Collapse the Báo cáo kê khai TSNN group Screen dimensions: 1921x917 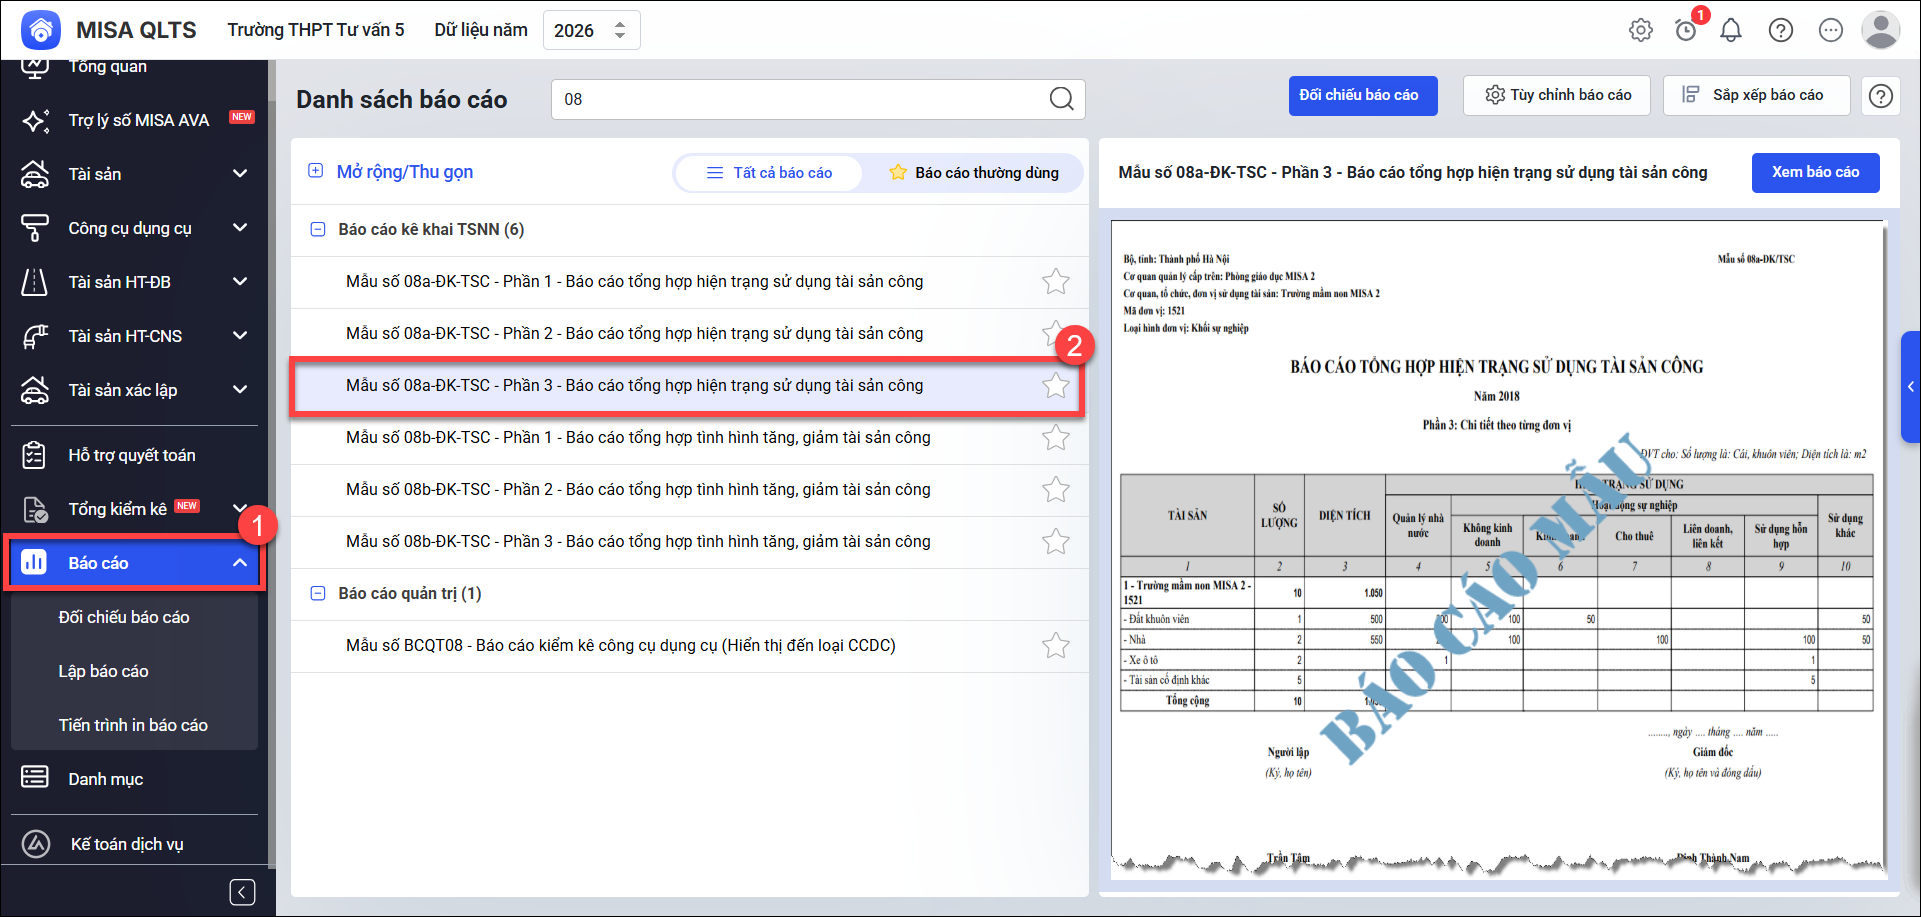[318, 230]
